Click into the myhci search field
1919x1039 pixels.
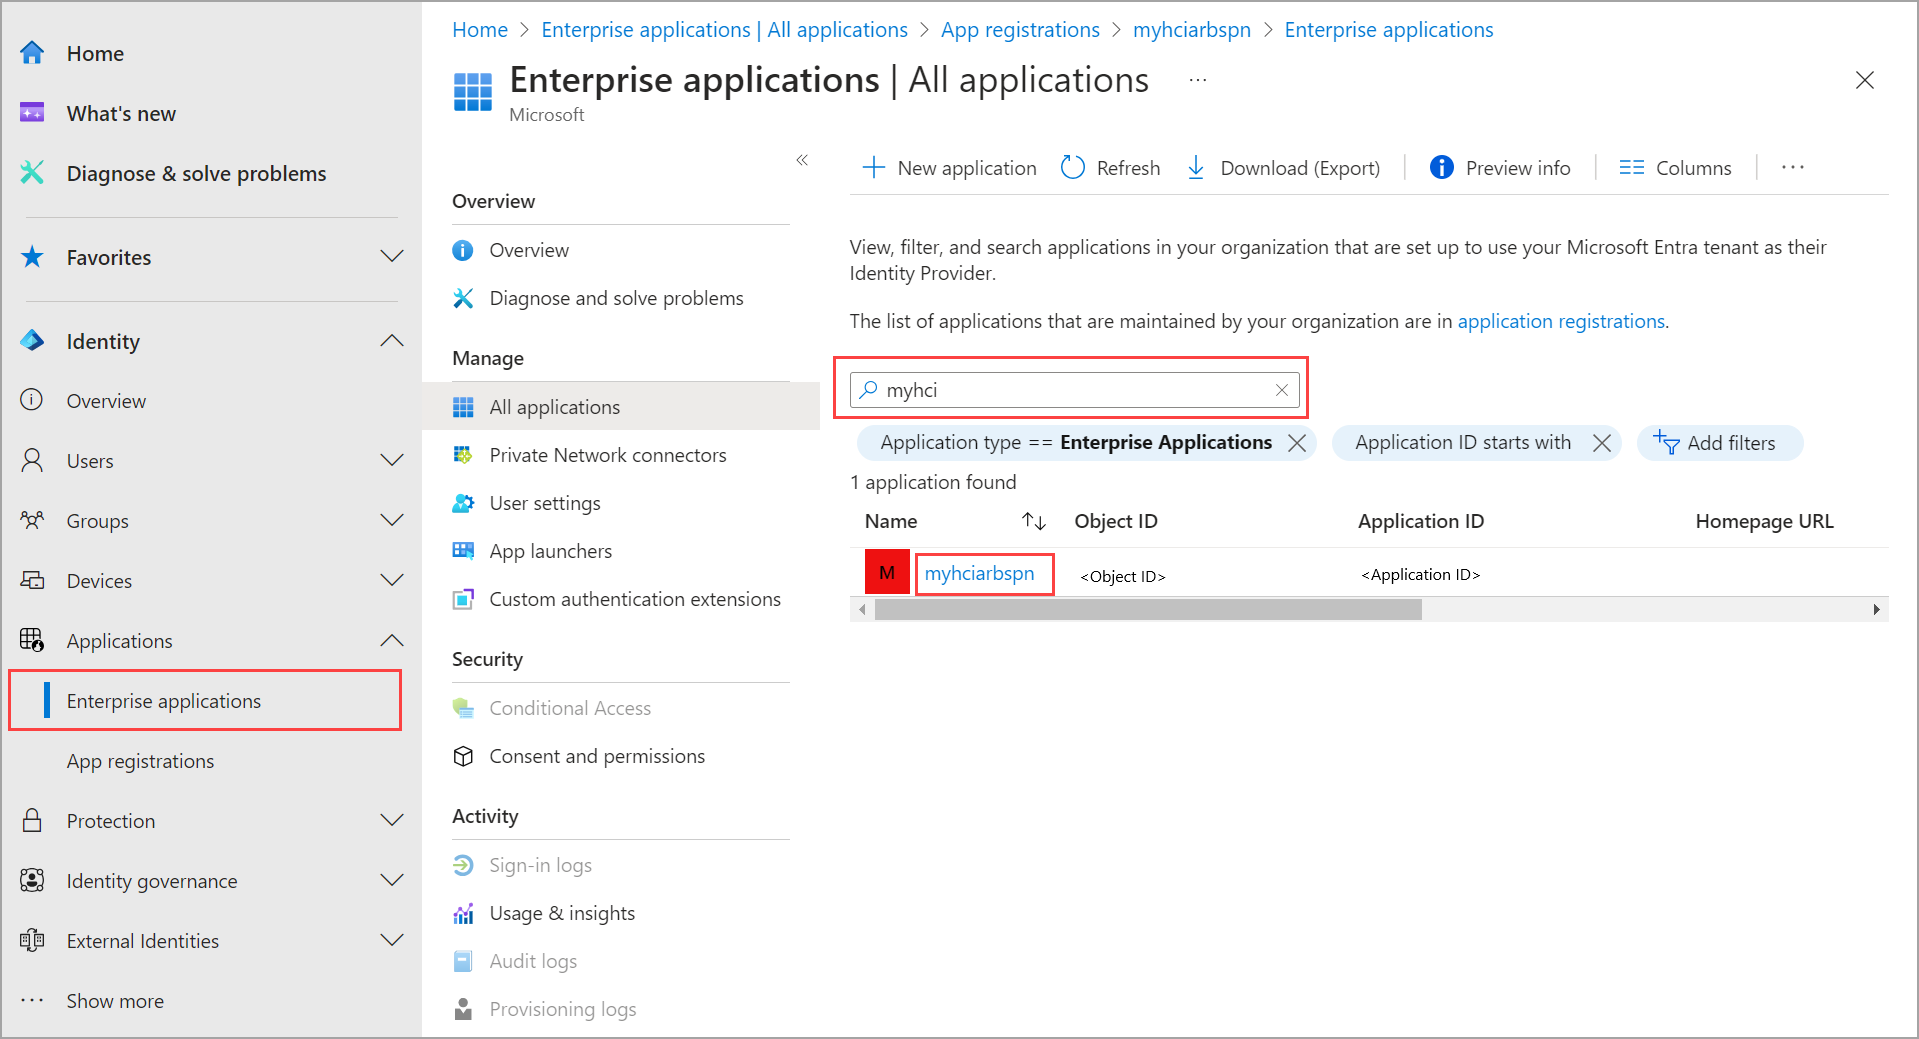coord(1070,390)
